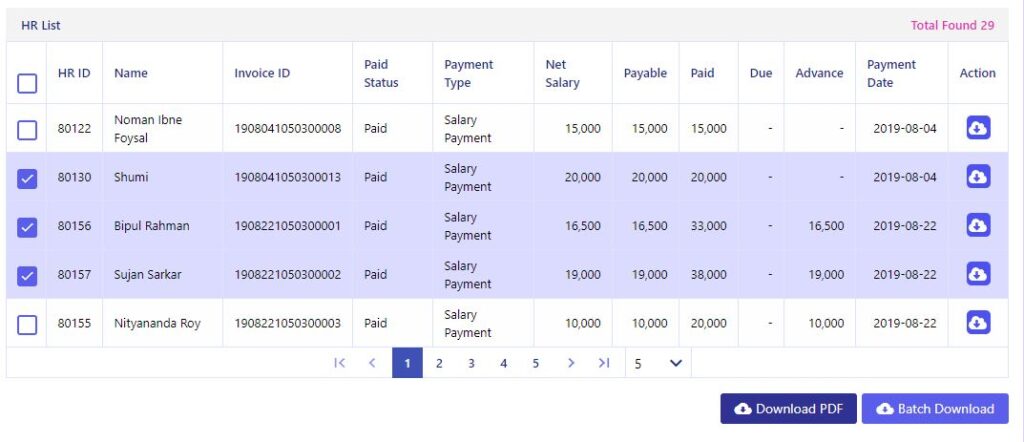This screenshot has width=1024, height=442.
Task: Check the box for HR ID 80122
Action: click(27, 130)
